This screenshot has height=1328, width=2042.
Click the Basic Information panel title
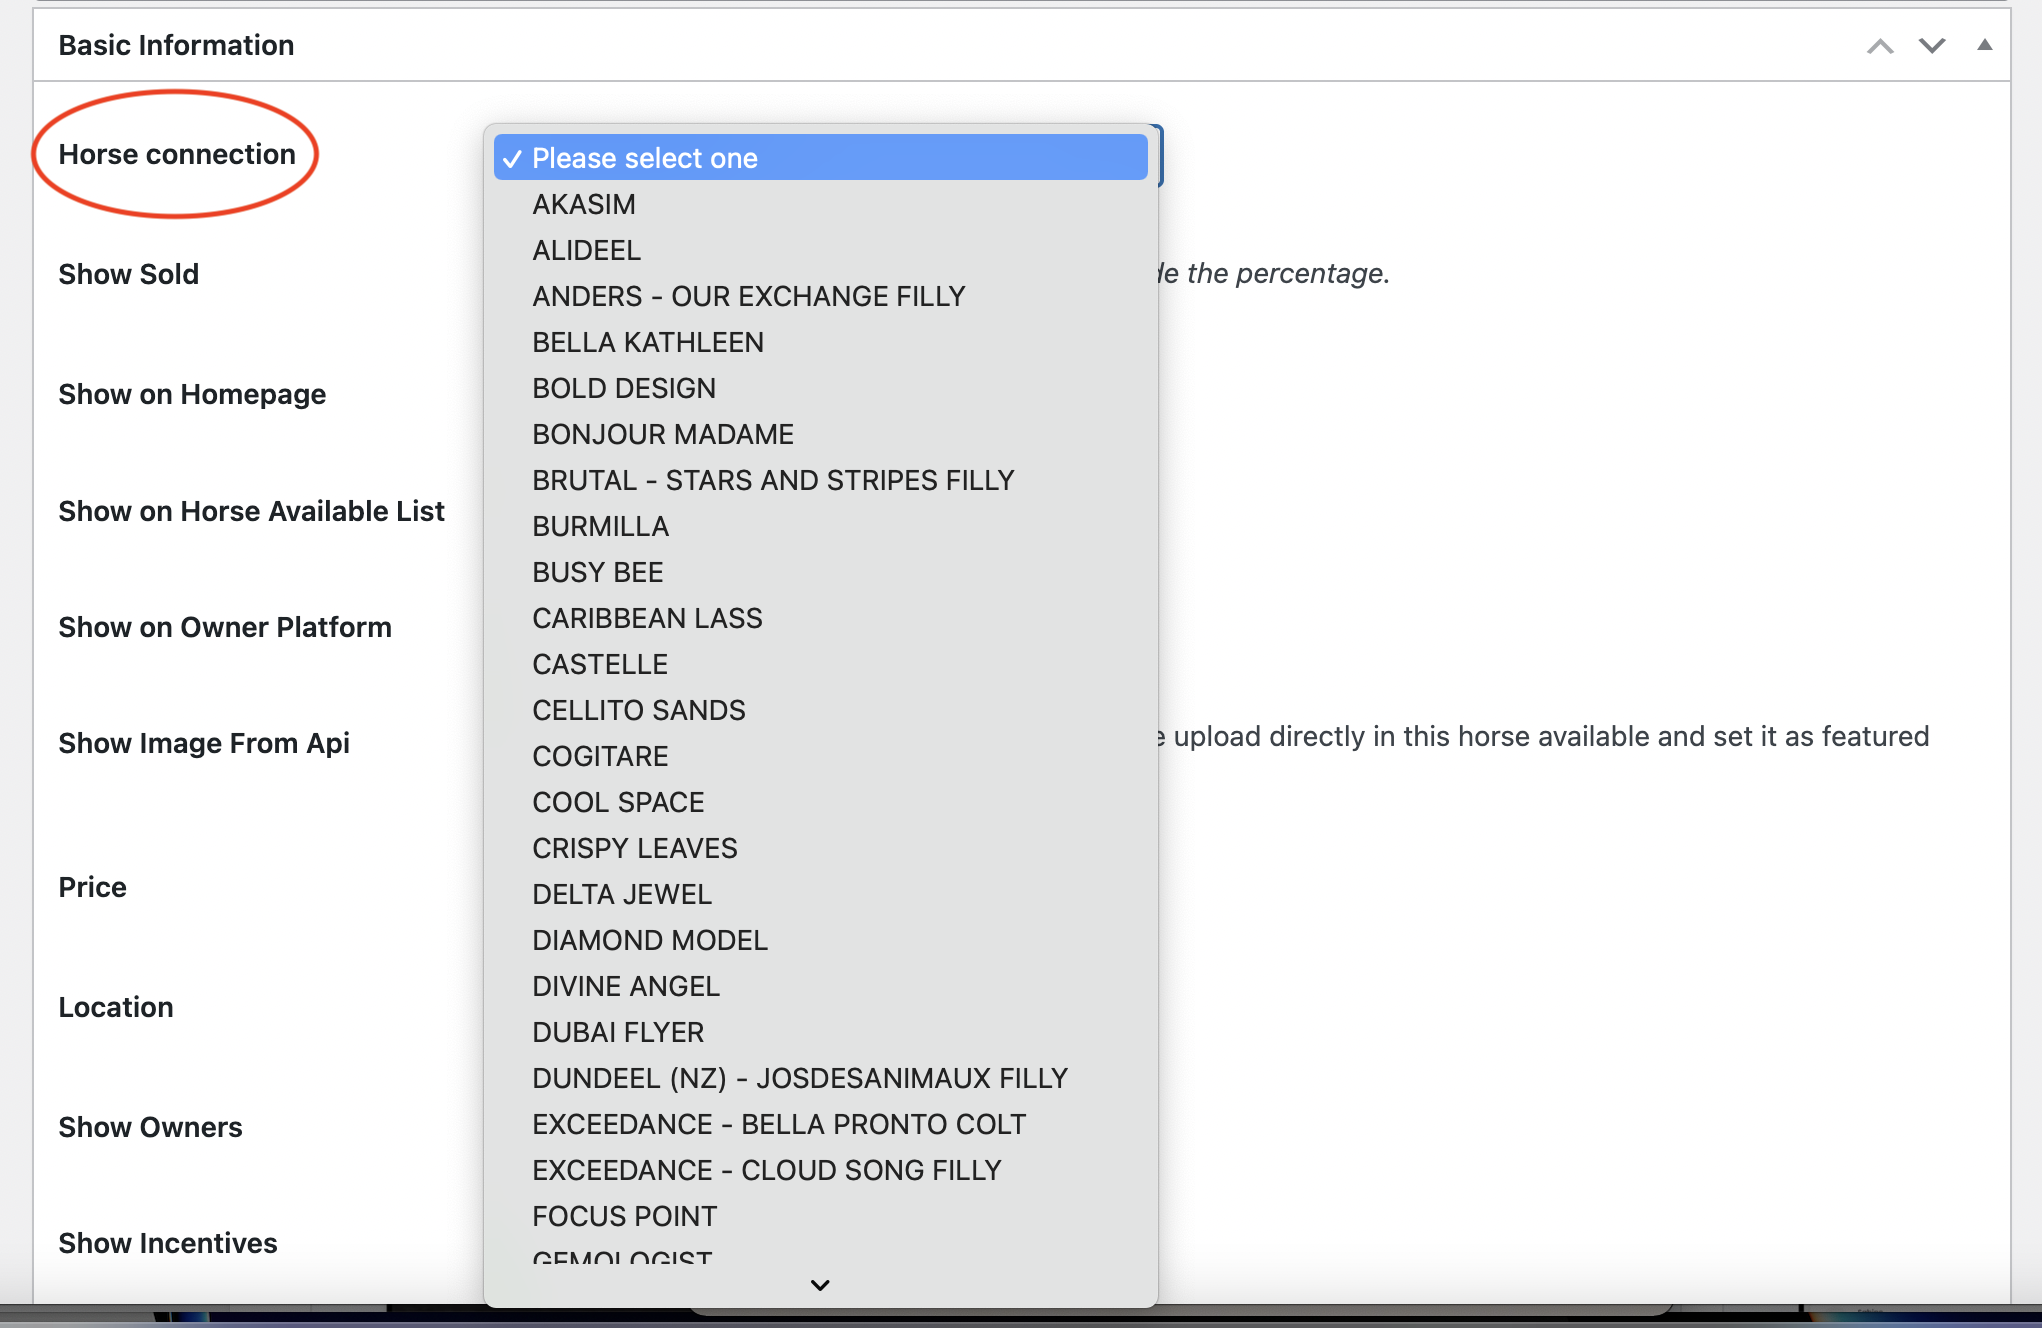pyautogui.click(x=176, y=46)
